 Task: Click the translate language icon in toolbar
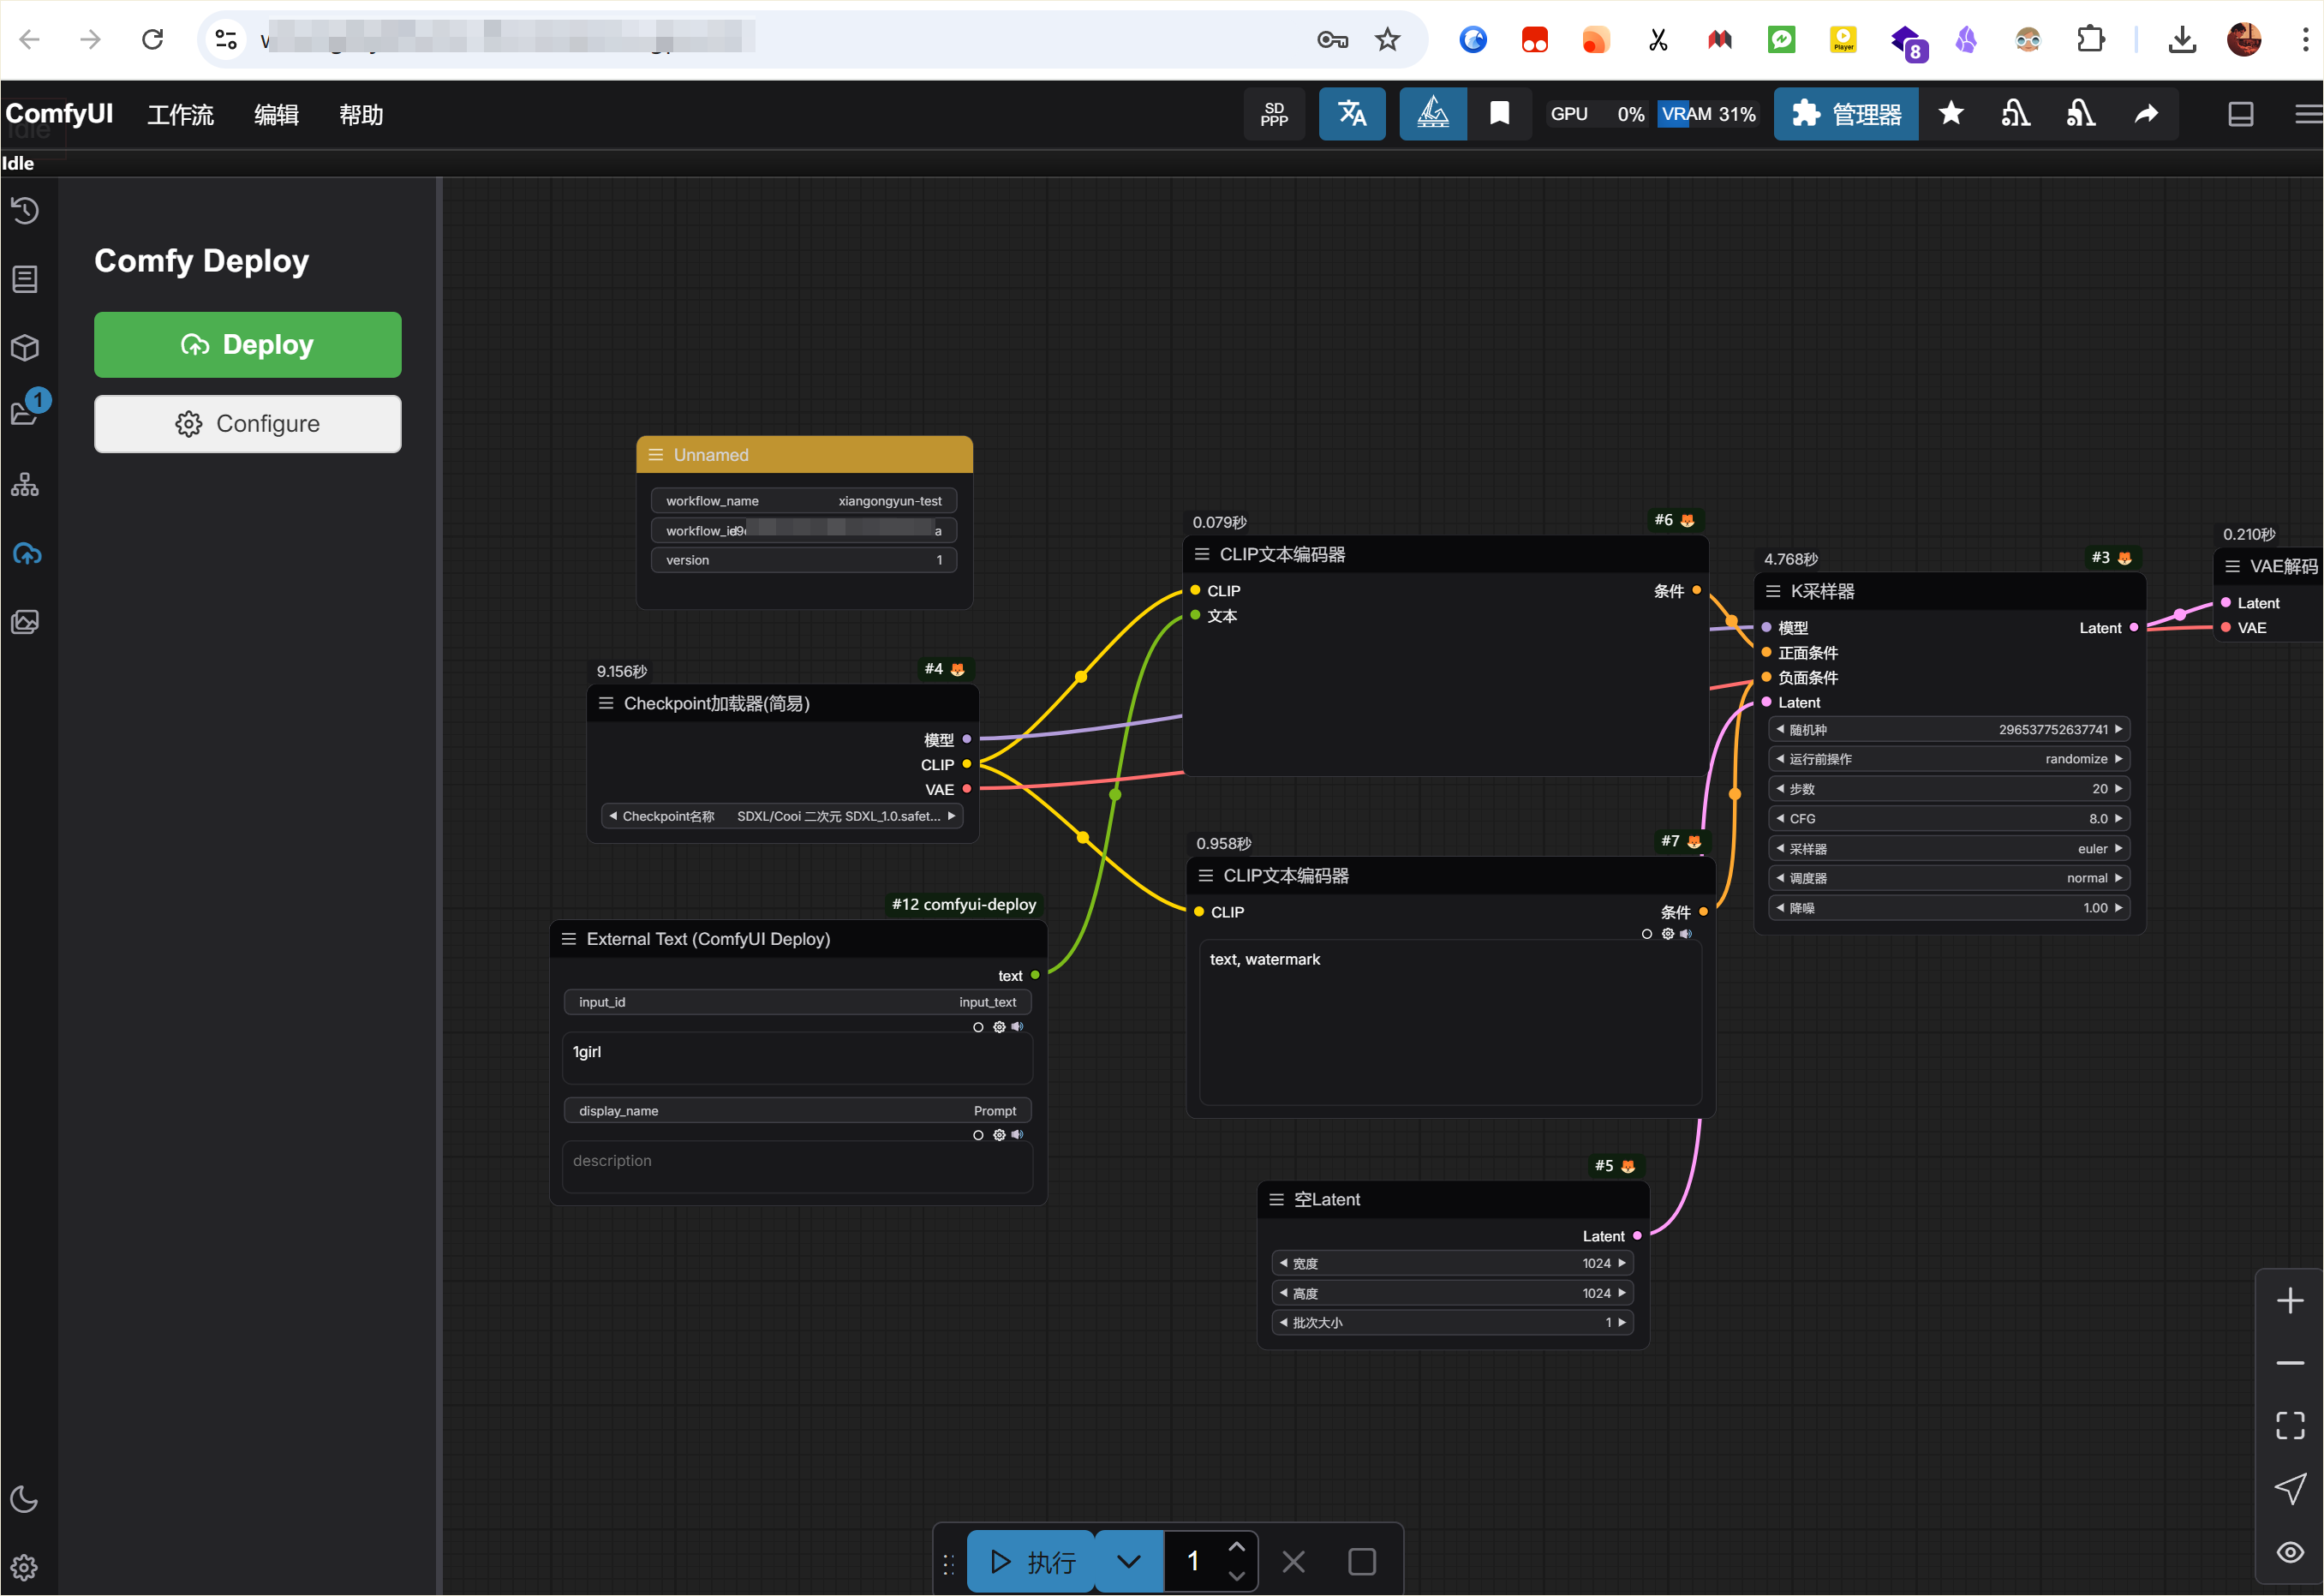click(x=1352, y=114)
